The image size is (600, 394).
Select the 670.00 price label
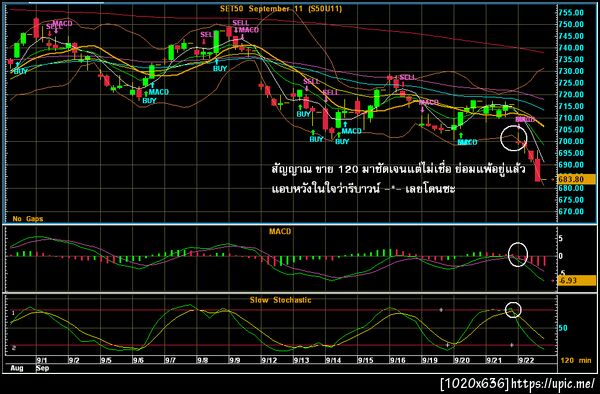[571, 212]
